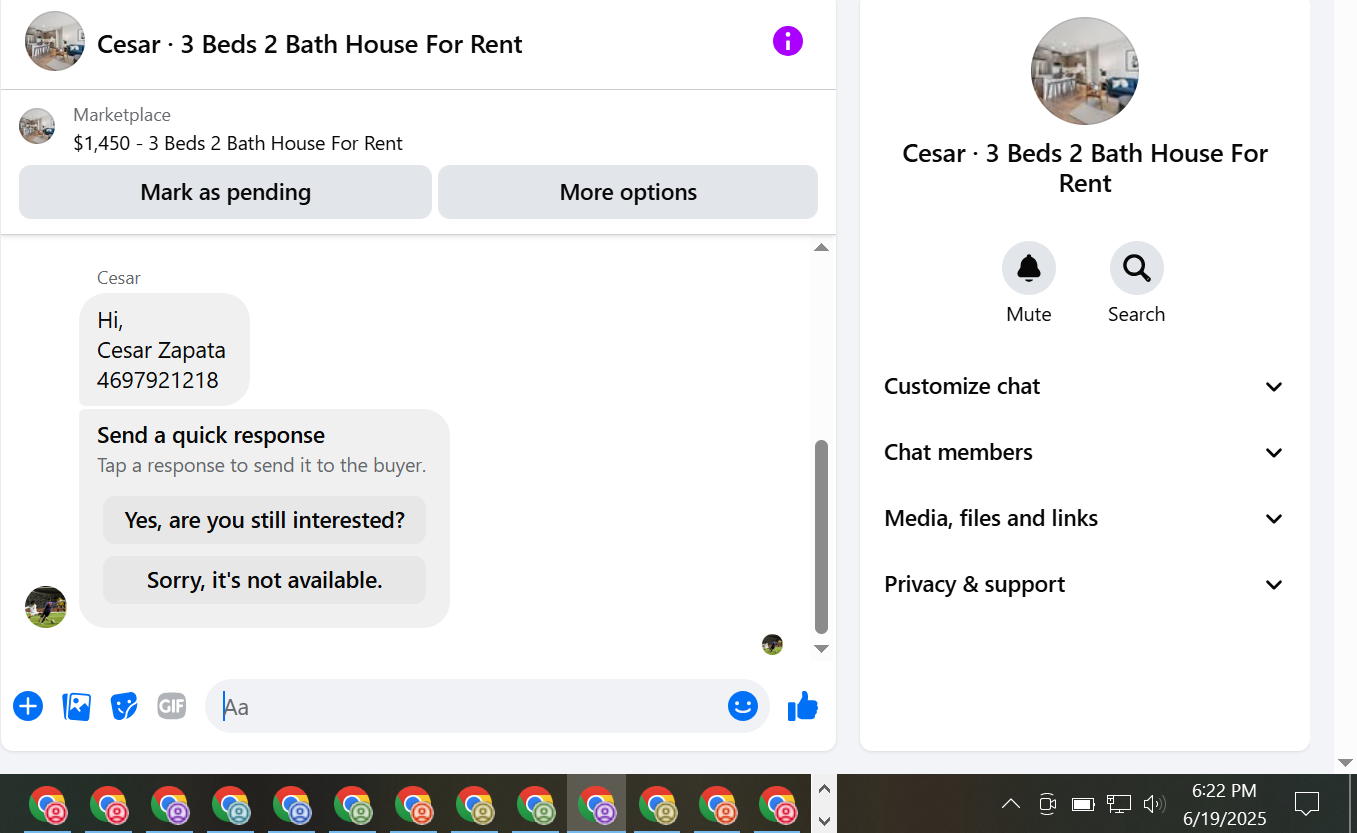Open more actions with the blue plus icon
Image resolution: width=1357 pixels, height=833 pixels.
pos(28,706)
